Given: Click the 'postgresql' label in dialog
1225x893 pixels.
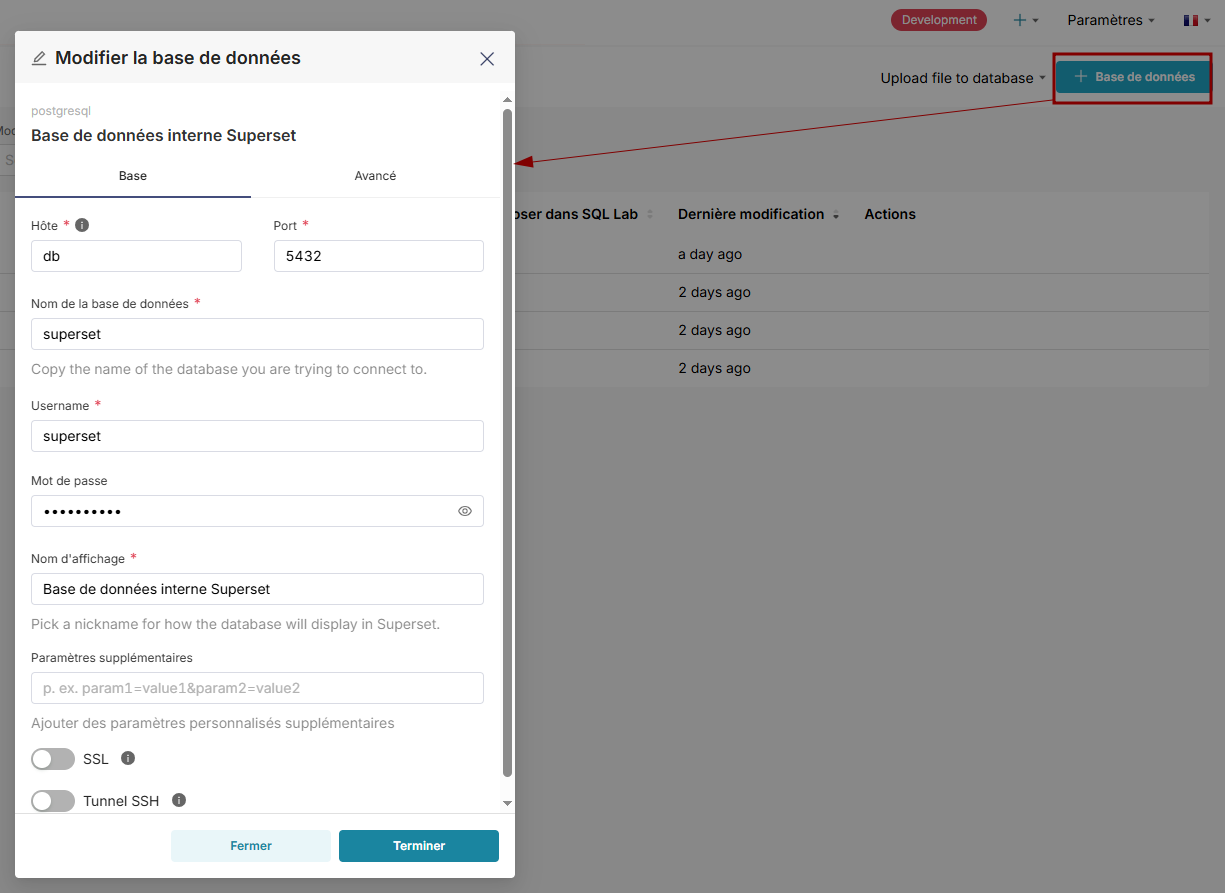Looking at the screenshot, I should (x=61, y=111).
